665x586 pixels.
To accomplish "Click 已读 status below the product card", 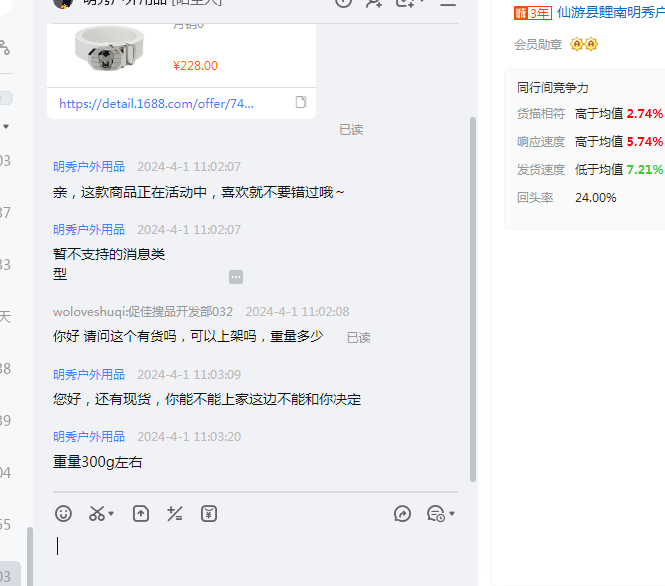I will [x=351, y=130].
